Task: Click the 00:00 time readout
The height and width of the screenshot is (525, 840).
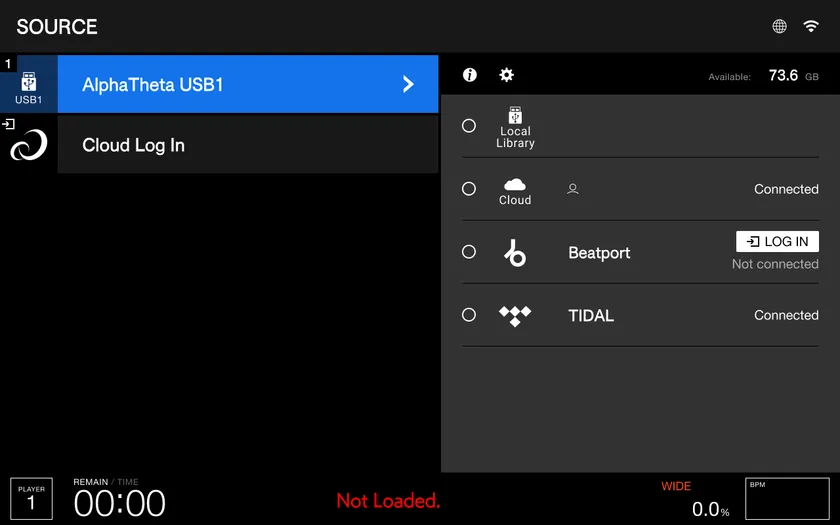Action: [119, 504]
